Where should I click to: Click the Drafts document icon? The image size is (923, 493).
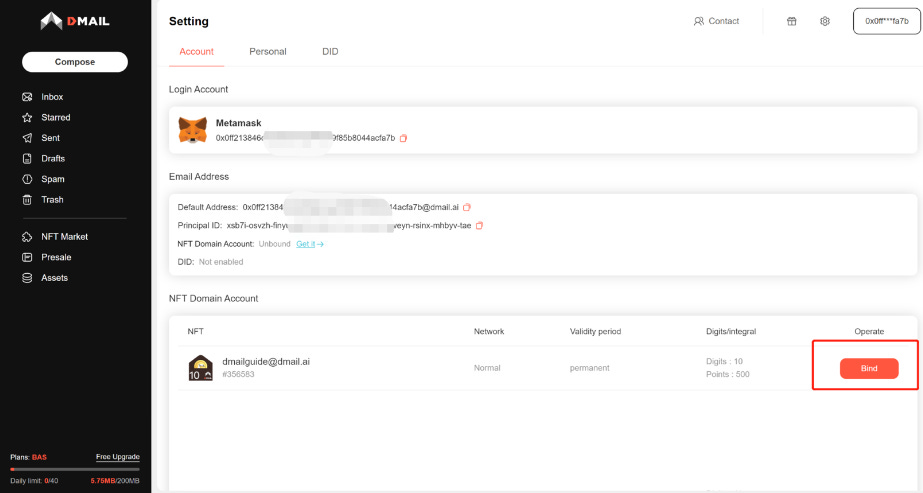pyautogui.click(x=27, y=158)
